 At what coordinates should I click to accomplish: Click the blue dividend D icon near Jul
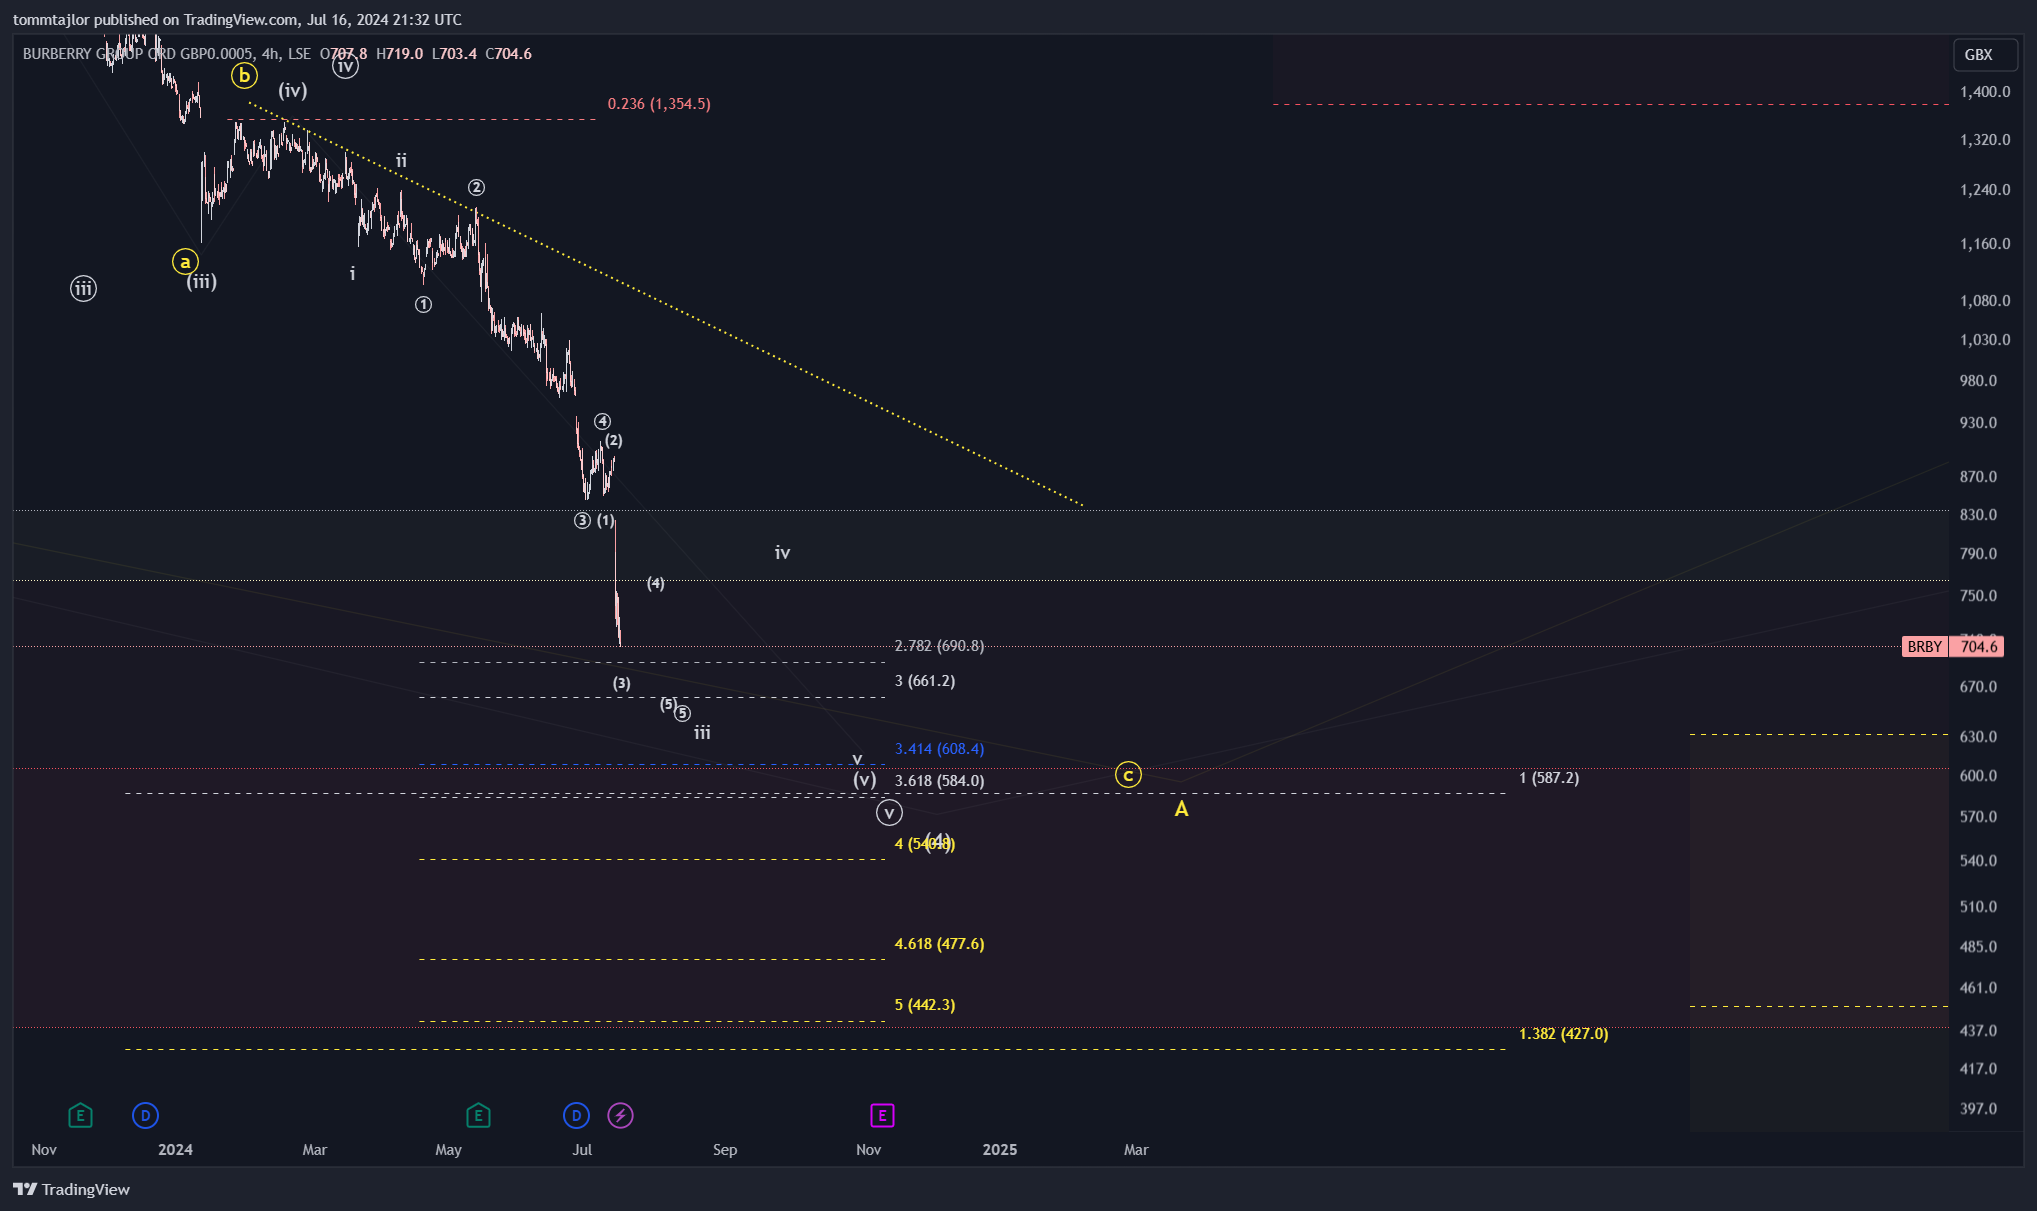576,1115
